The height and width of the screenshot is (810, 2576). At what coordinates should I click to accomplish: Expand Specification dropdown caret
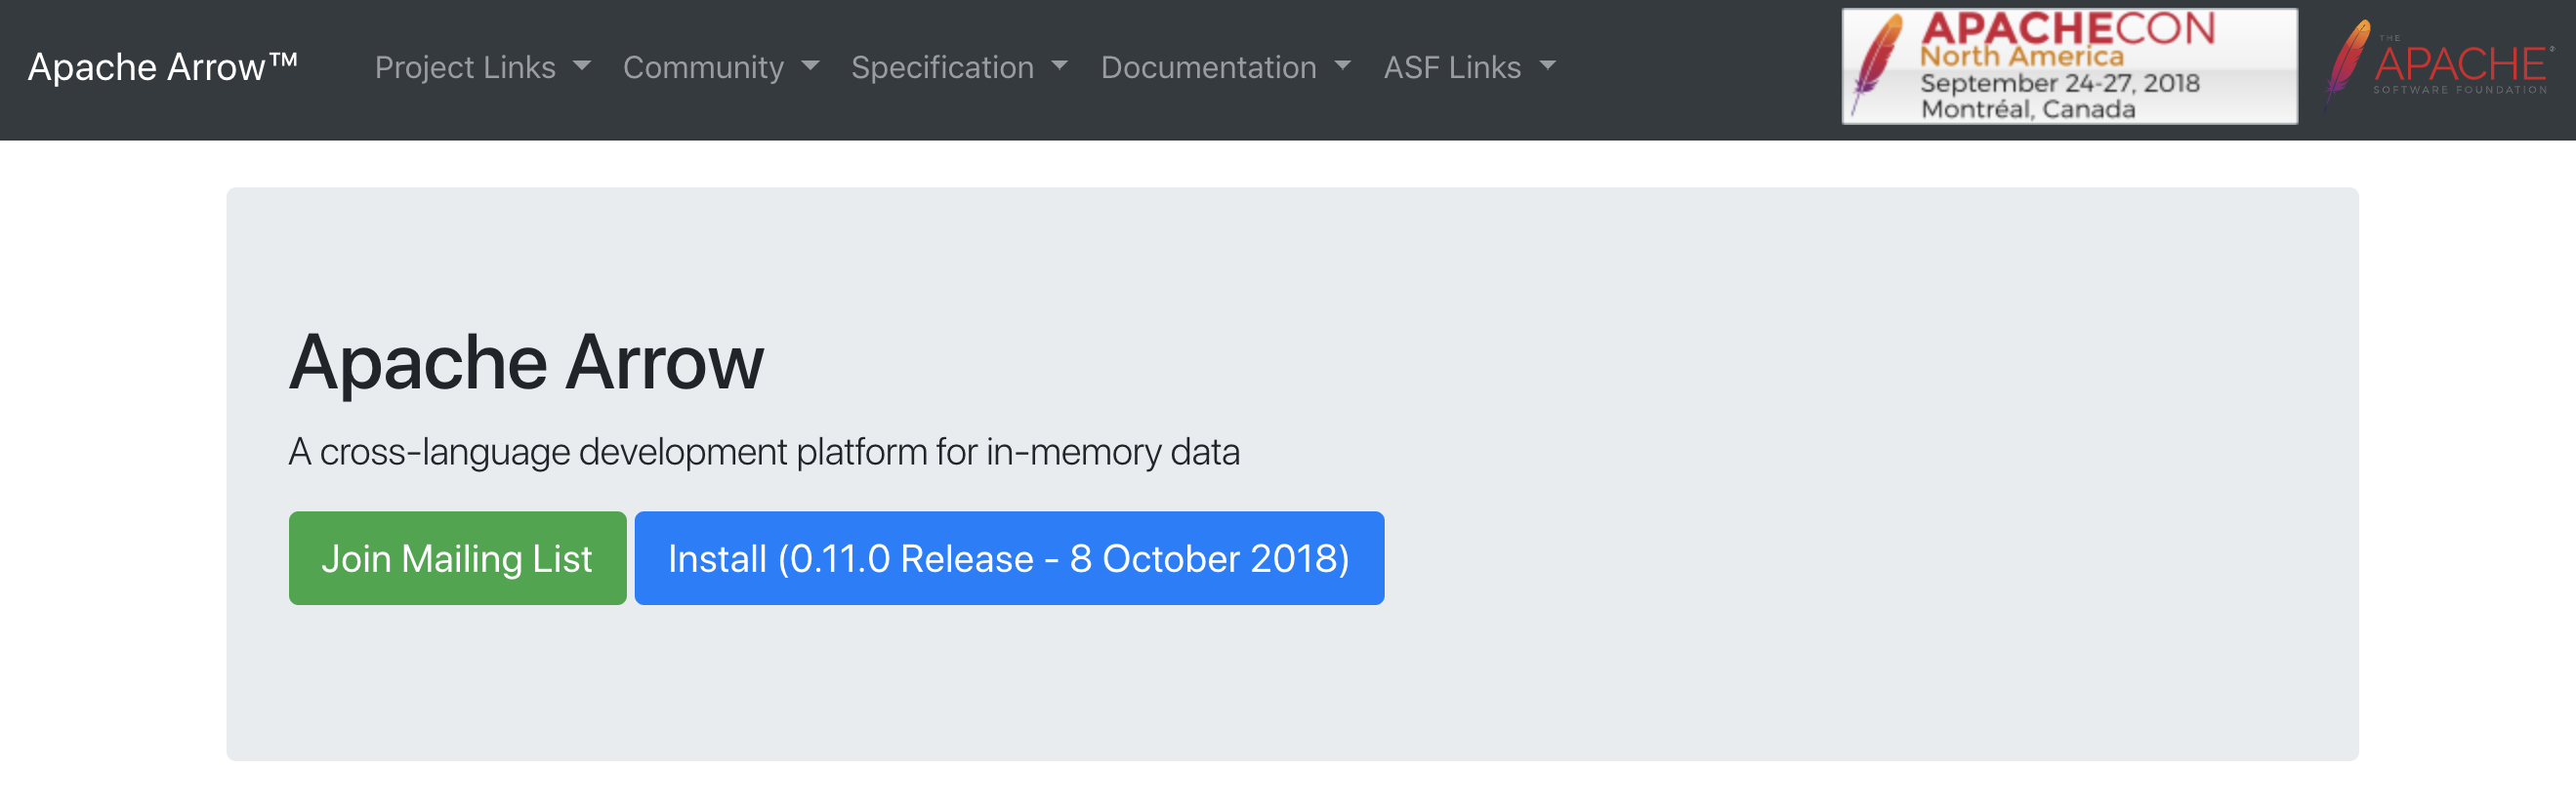[1059, 66]
